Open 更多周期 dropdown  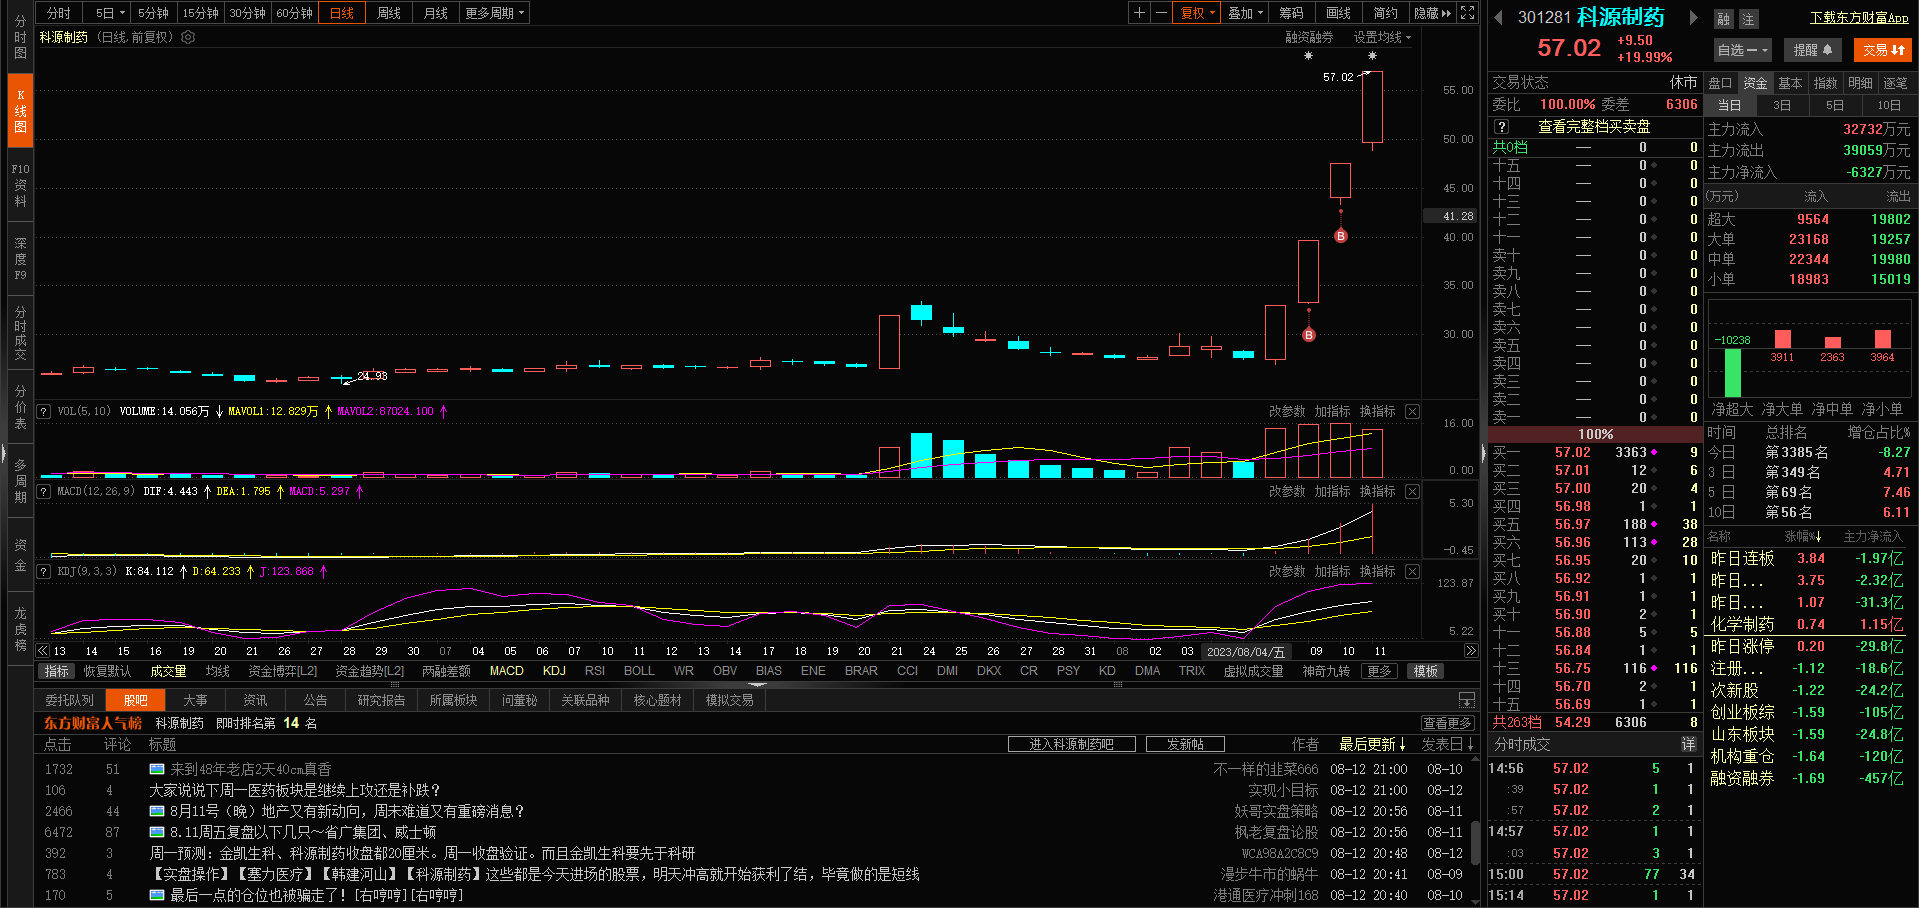coord(494,13)
